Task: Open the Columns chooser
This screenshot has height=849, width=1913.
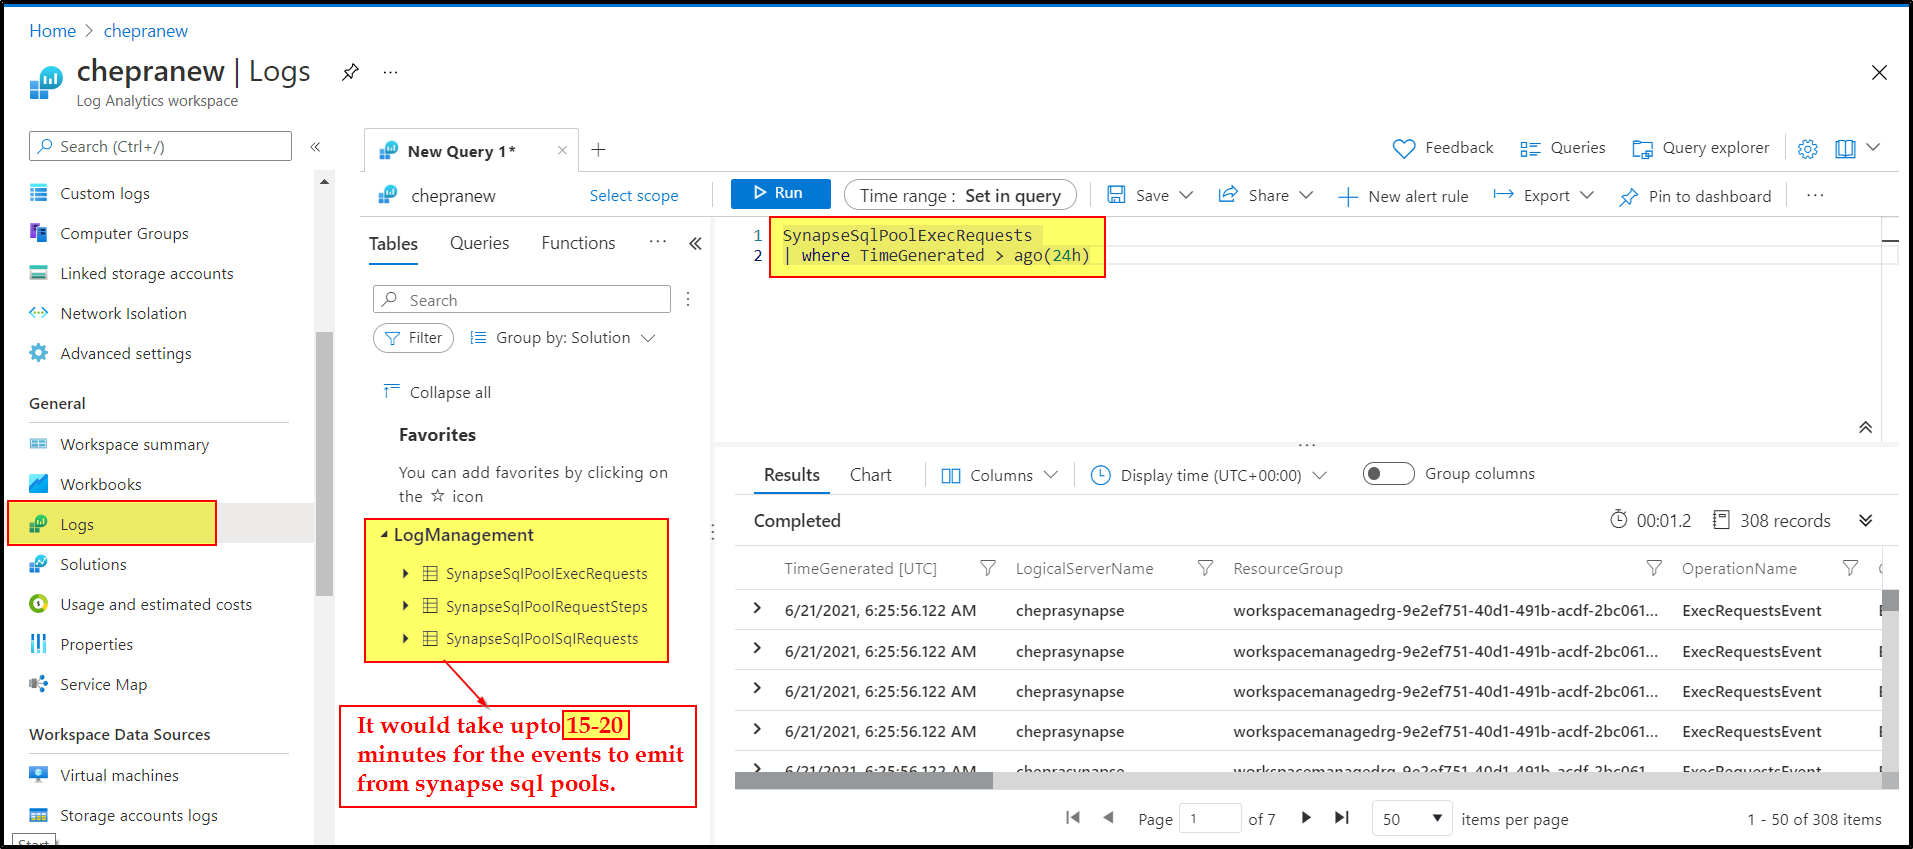Action: point(999,475)
